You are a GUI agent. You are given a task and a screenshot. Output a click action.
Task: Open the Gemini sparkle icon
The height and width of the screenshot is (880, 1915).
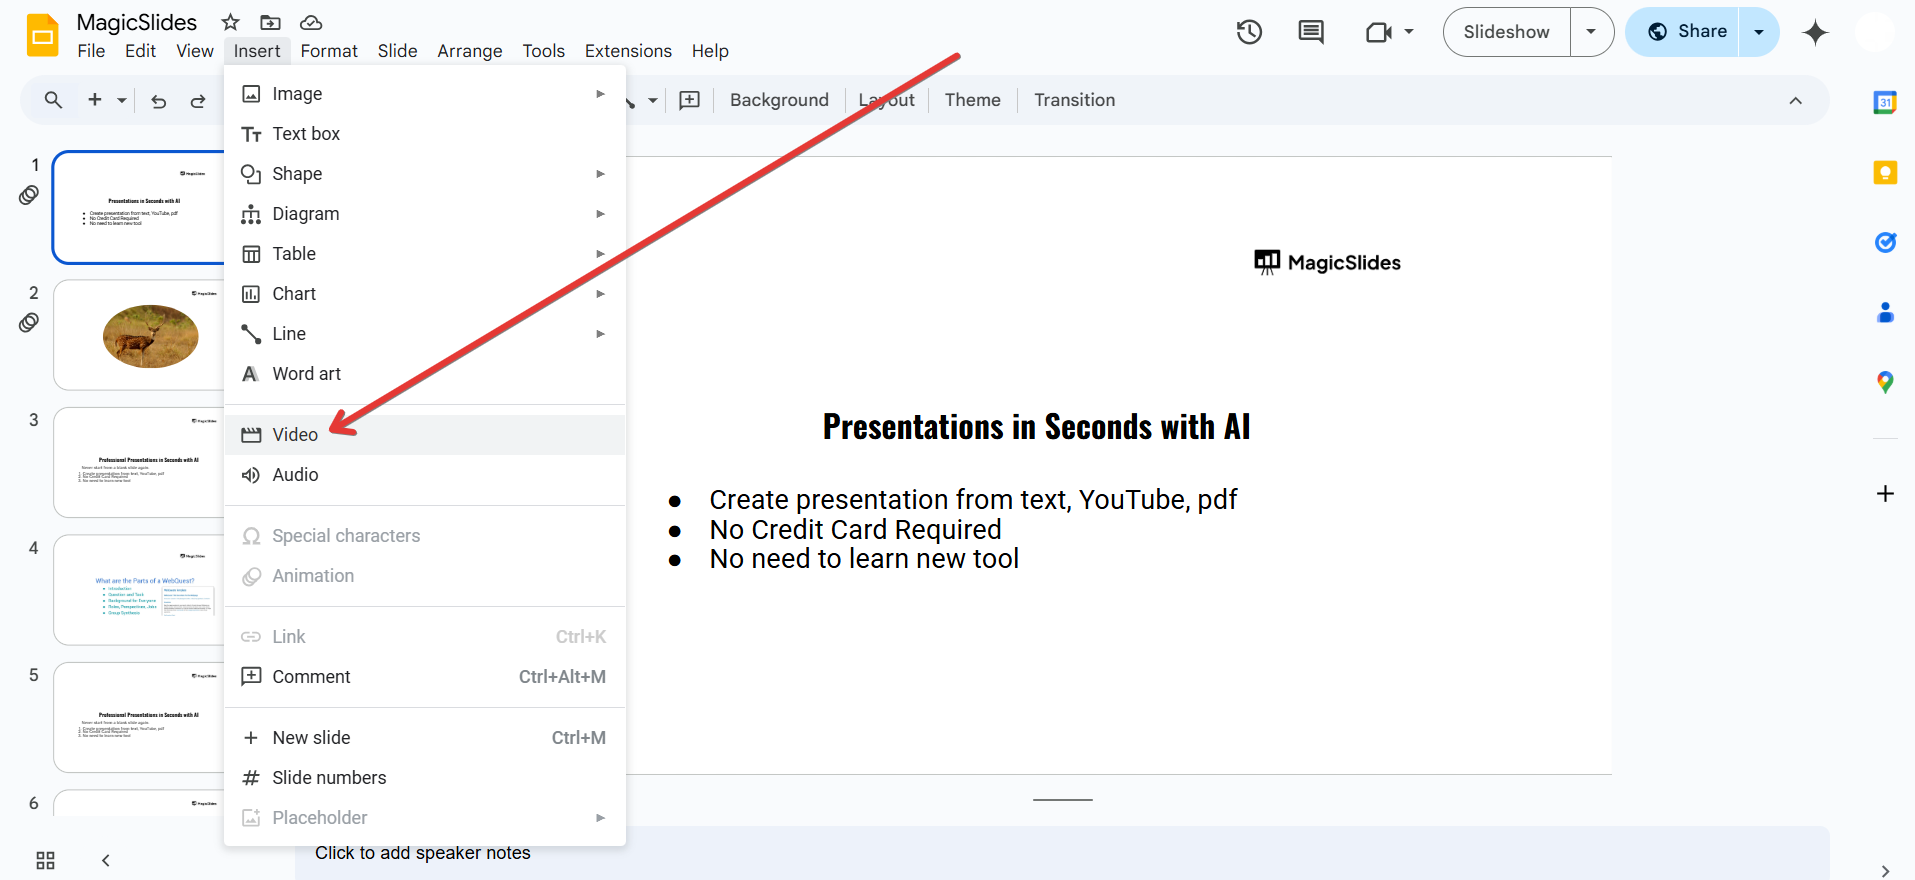pos(1815,32)
